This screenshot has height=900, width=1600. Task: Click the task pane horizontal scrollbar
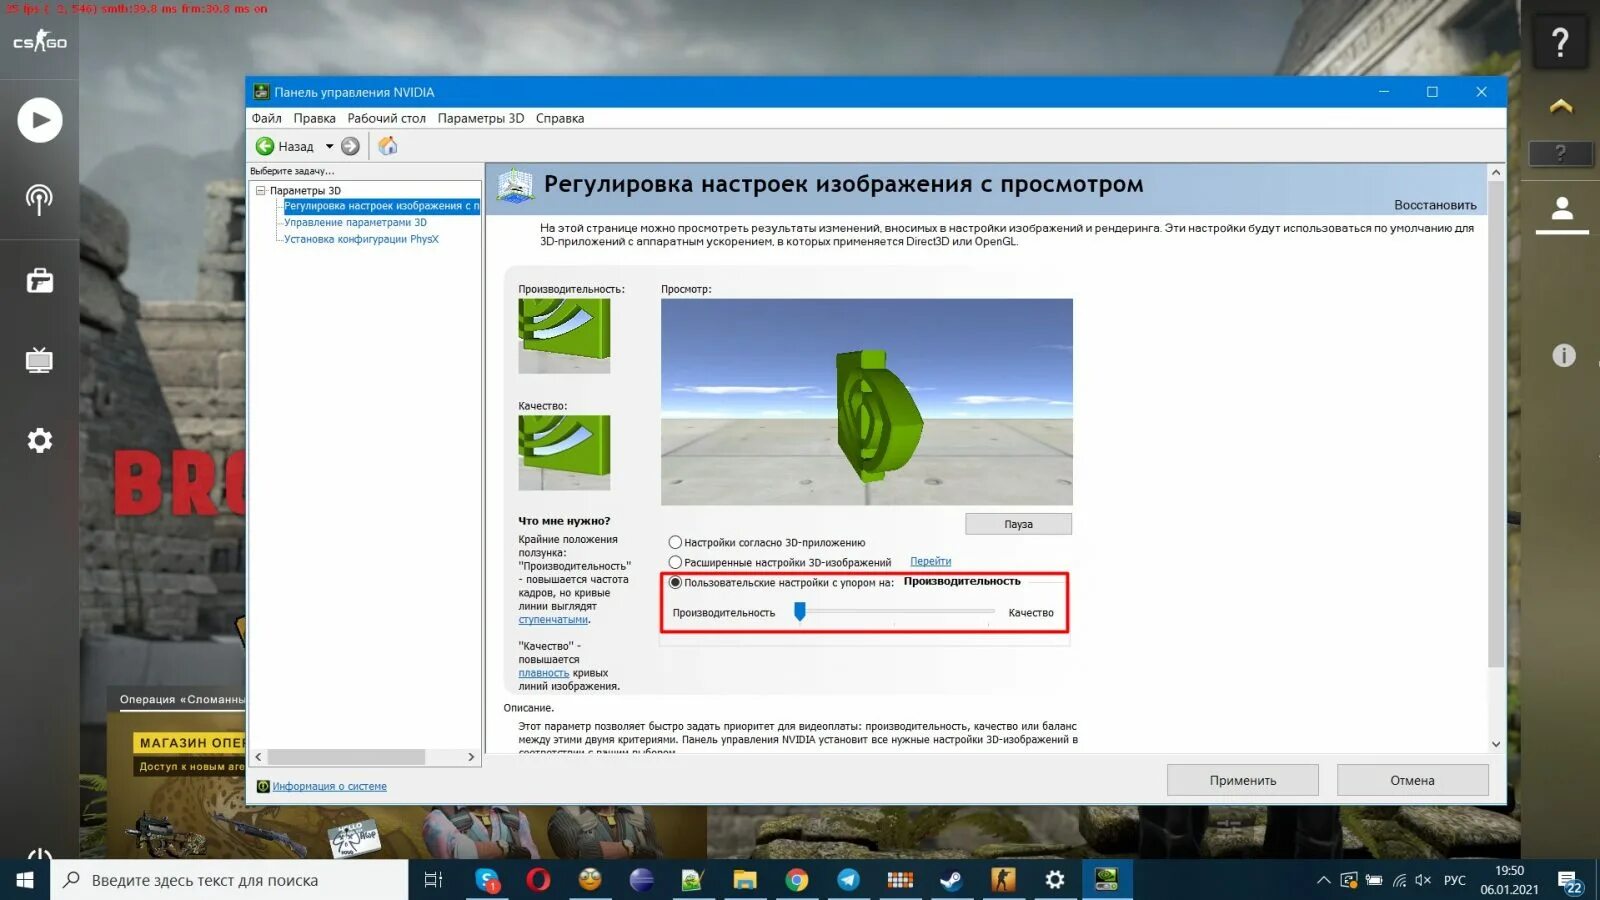point(346,757)
